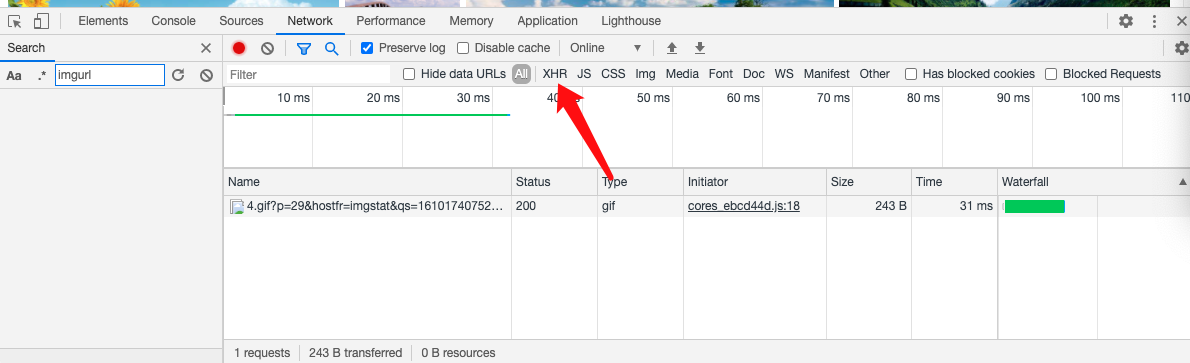Image resolution: width=1190 pixels, height=363 pixels.
Task: Toggle the network filter funnel icon
Action: pyautogui.click(x=304, y=48)
